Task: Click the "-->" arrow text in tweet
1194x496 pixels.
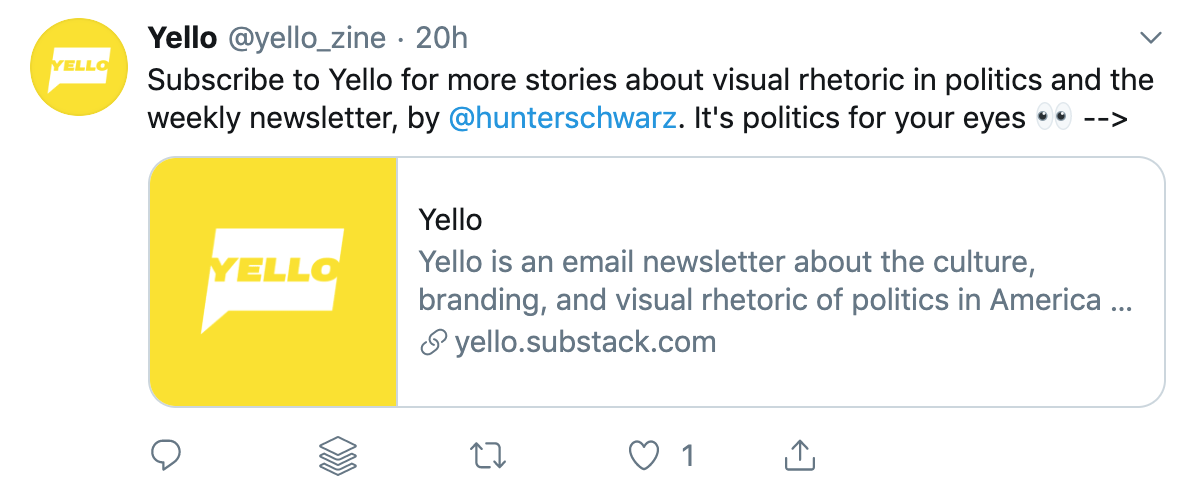Action: point(1106,119)
